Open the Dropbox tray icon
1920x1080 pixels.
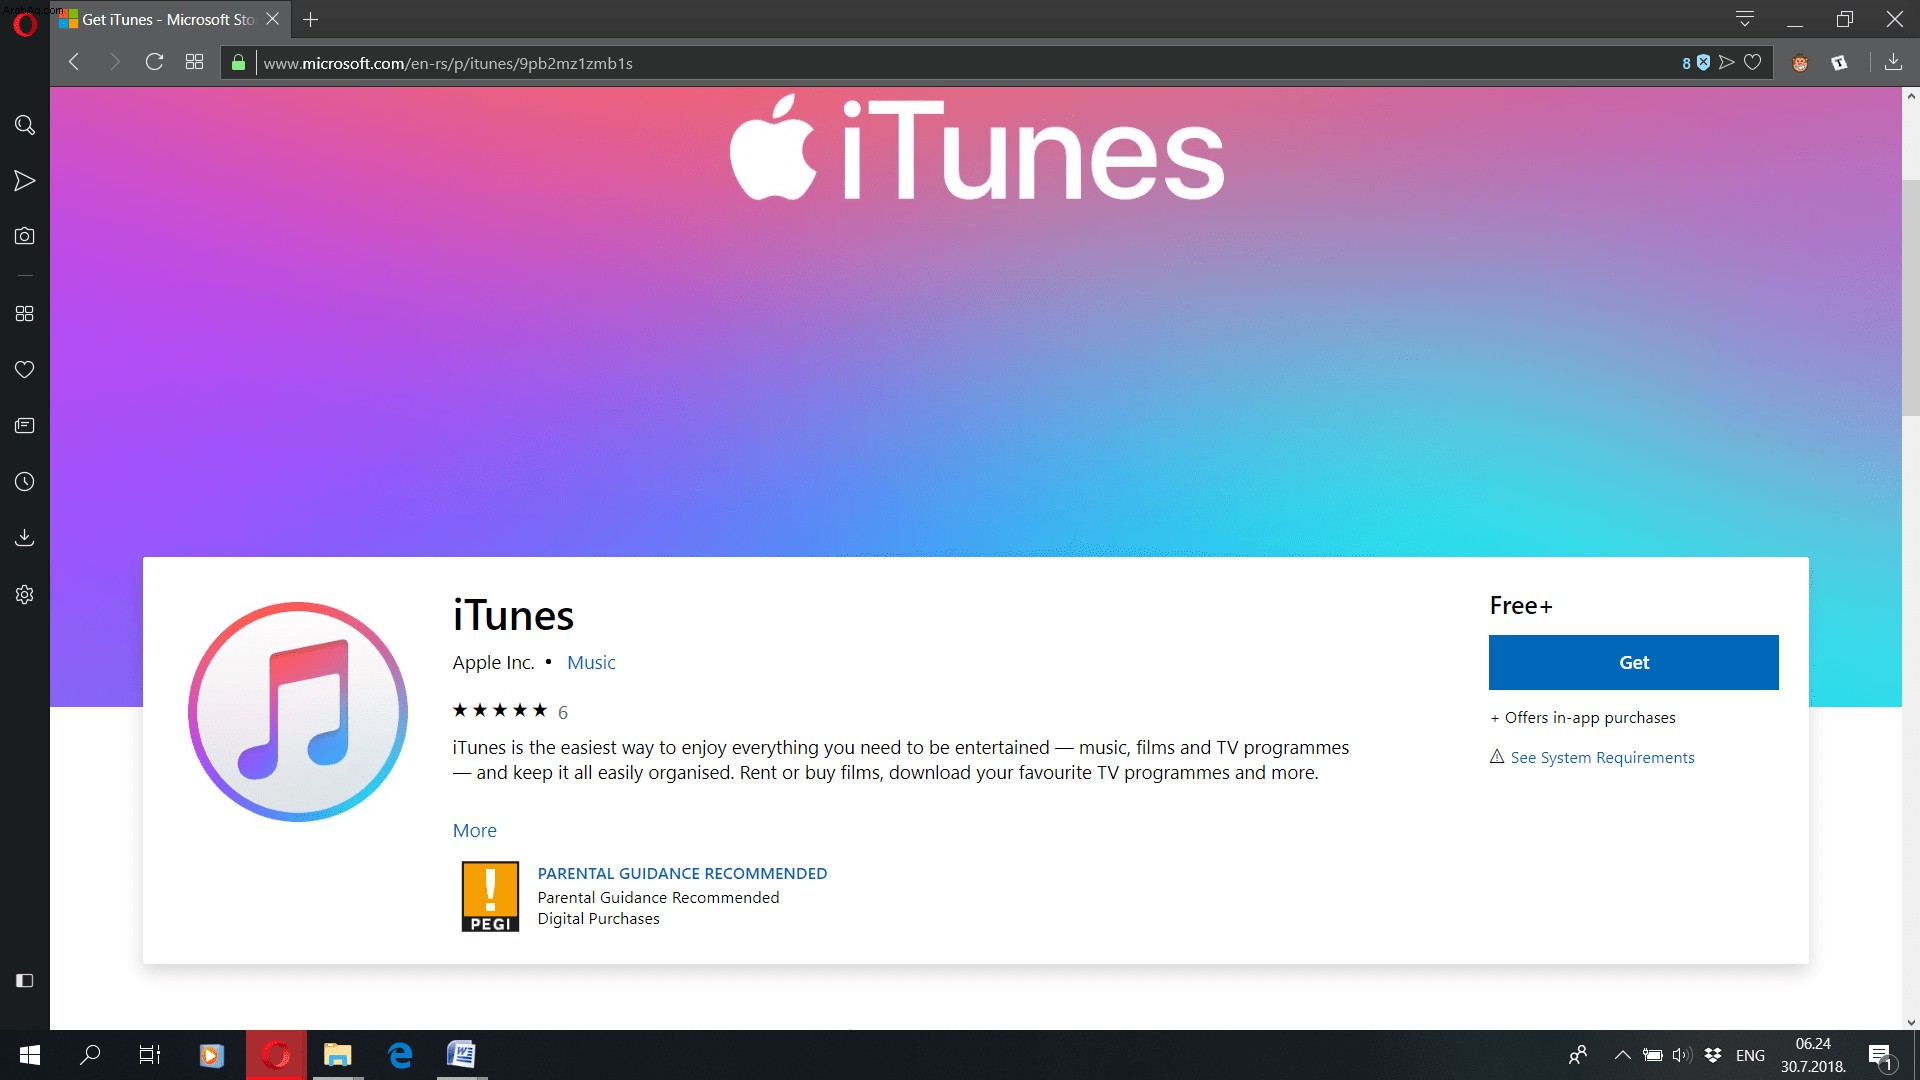1713,1055
